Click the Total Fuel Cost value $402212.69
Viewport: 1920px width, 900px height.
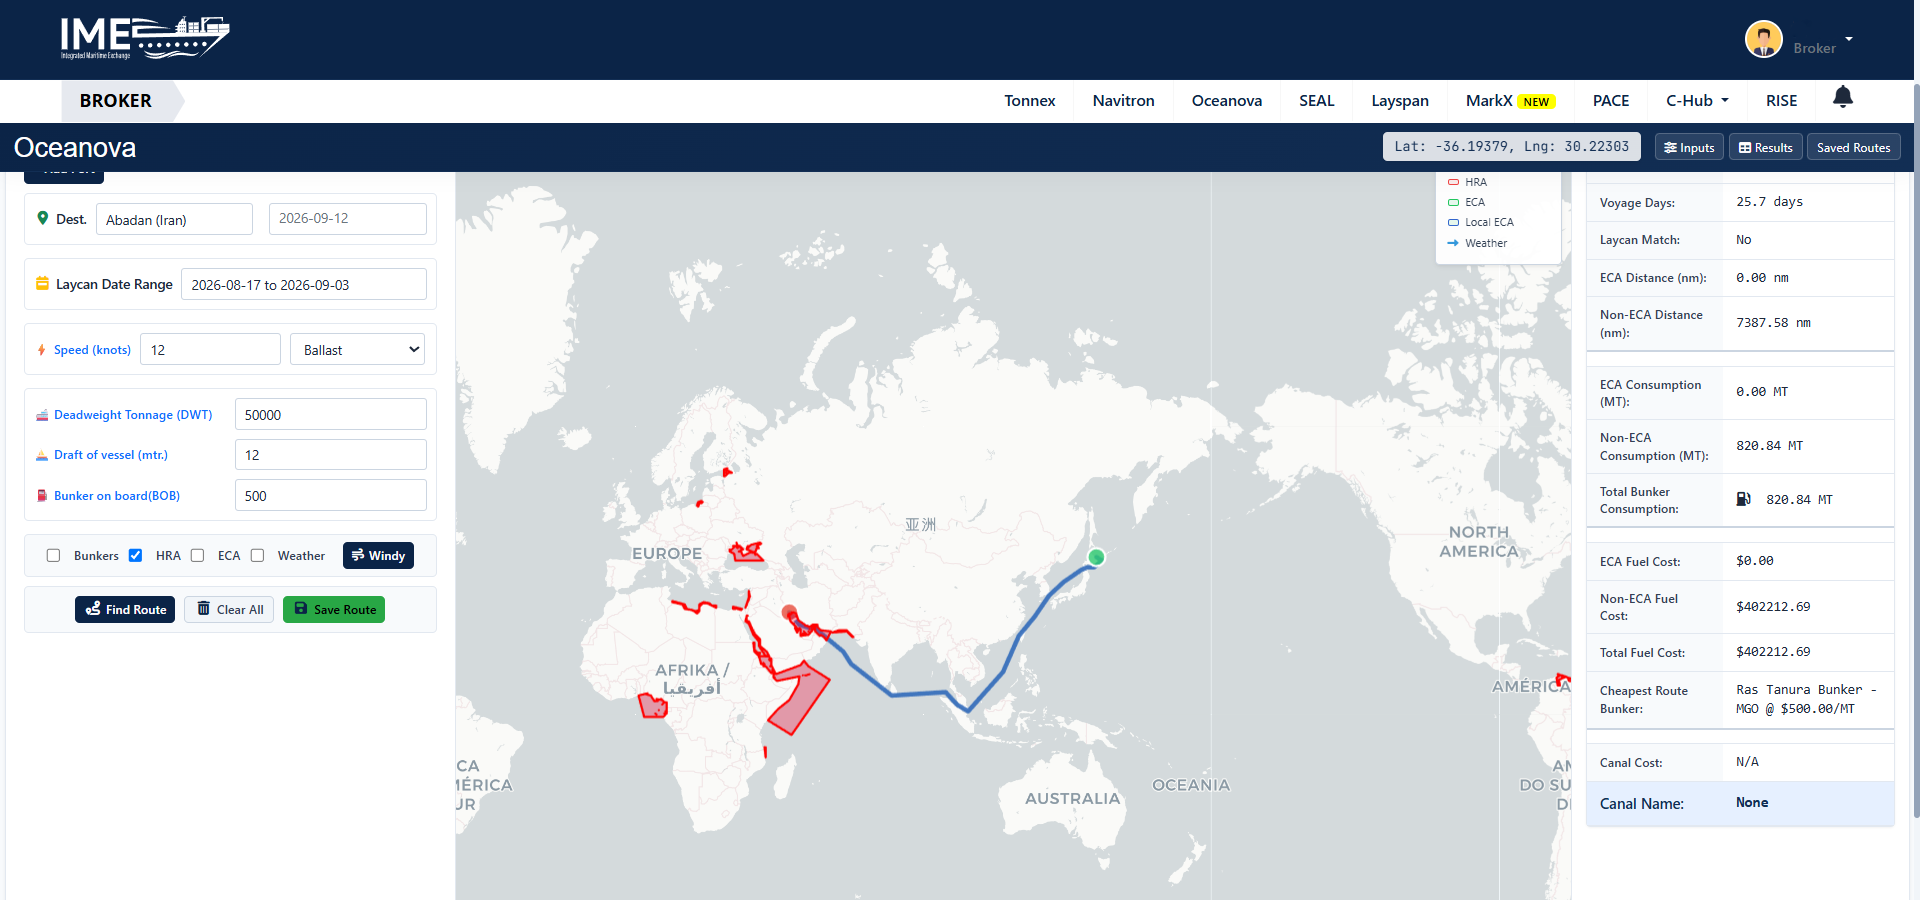pos(1773,652)
